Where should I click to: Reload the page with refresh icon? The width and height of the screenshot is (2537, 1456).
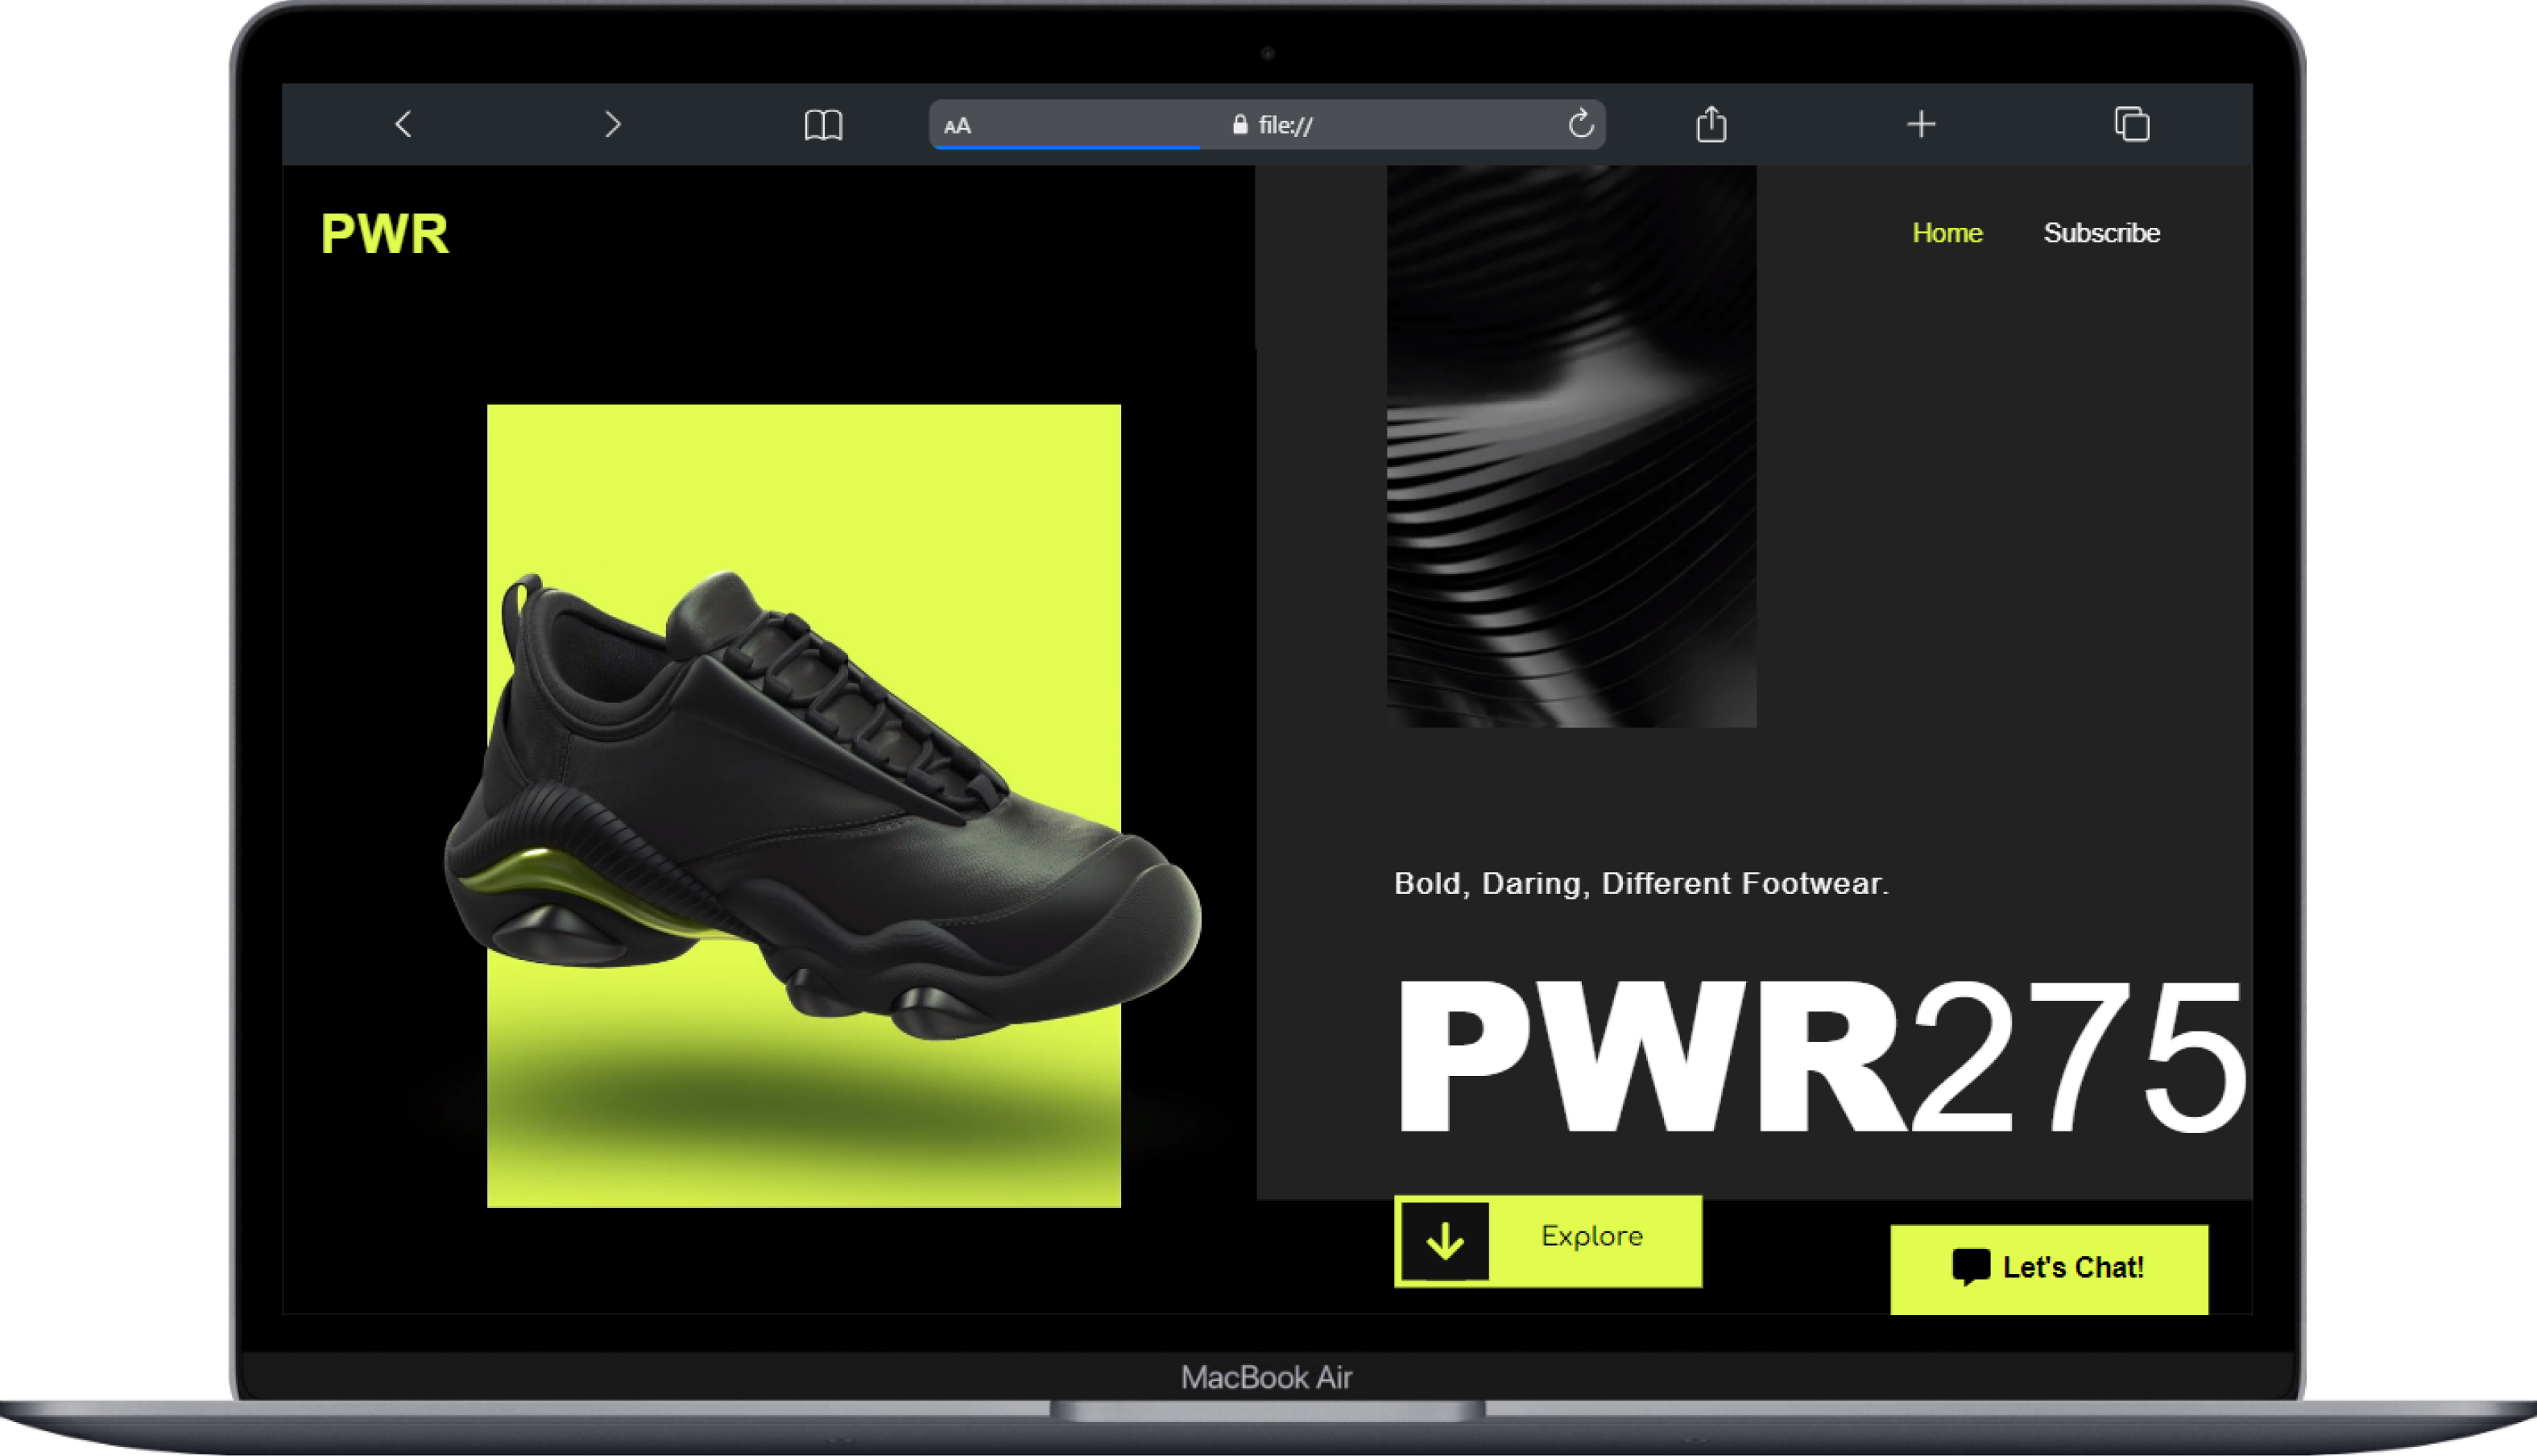pos(1580,124)
